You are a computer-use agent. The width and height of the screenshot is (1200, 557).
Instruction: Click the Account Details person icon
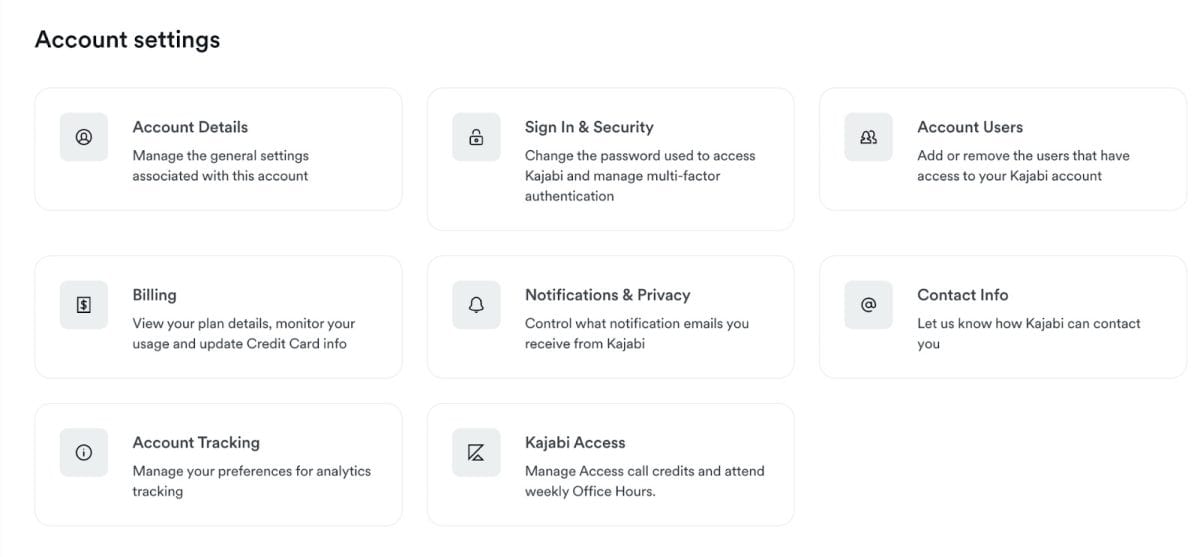84,137
